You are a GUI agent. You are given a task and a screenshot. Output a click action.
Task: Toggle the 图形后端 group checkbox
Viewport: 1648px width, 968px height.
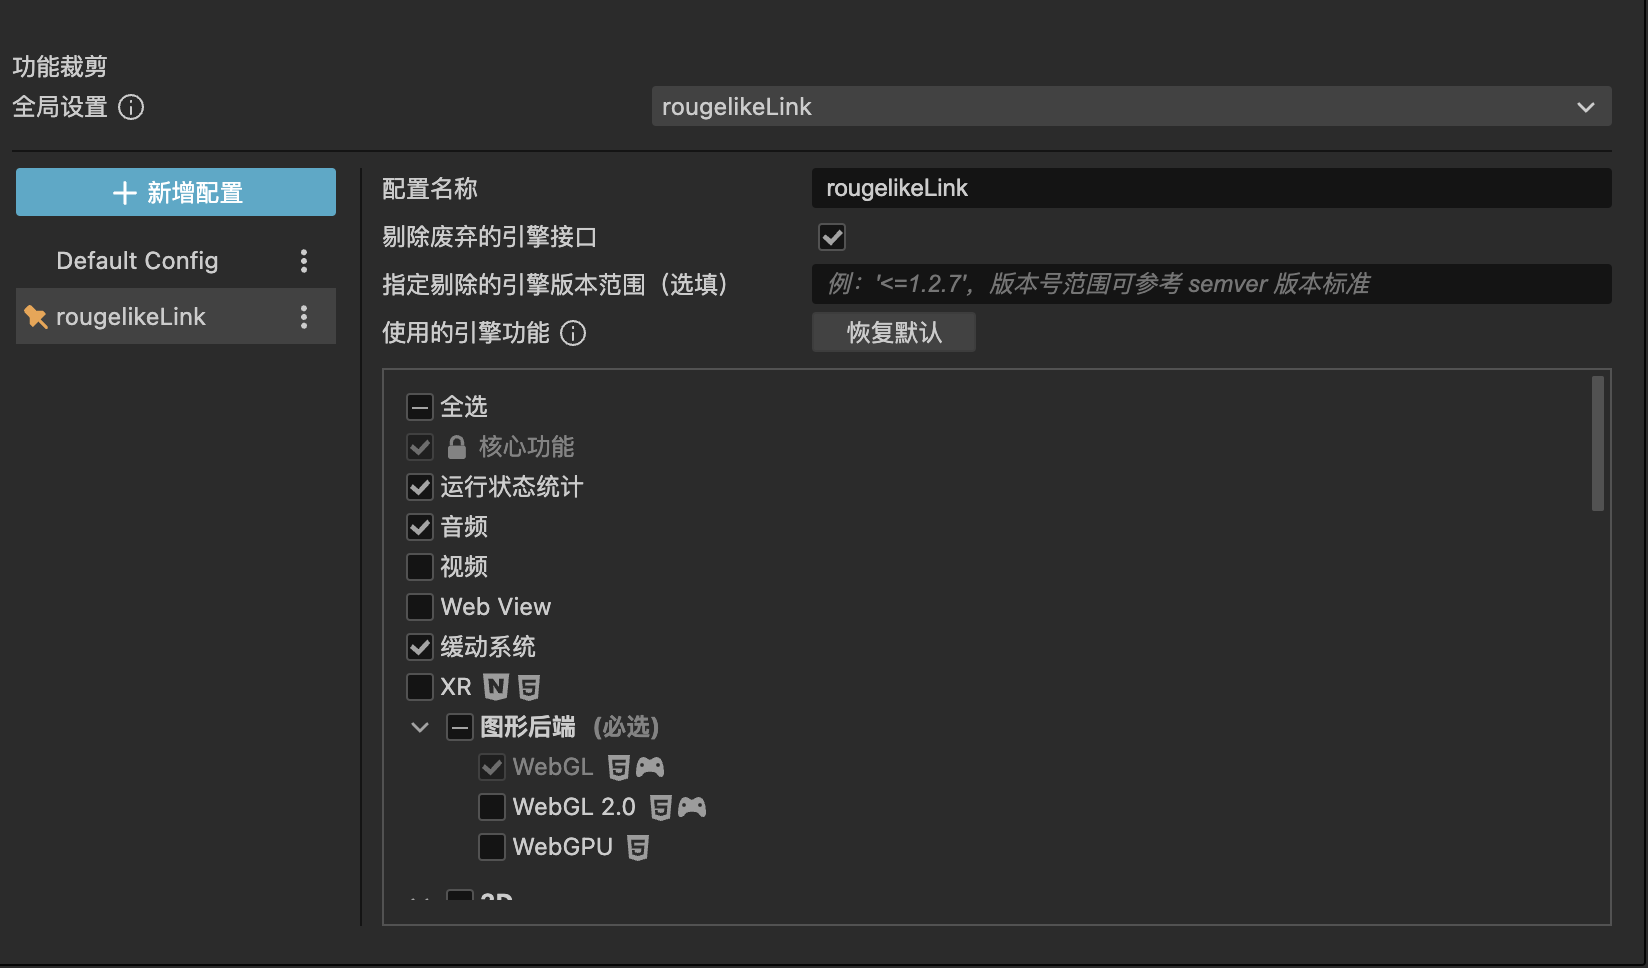[460, 727]
